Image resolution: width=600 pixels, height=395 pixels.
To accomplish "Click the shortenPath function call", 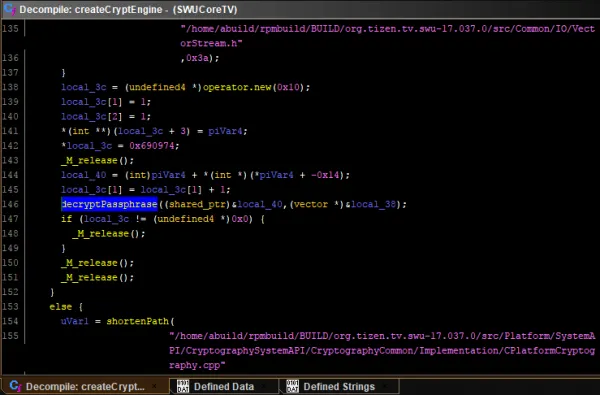I will coord(138,321).
